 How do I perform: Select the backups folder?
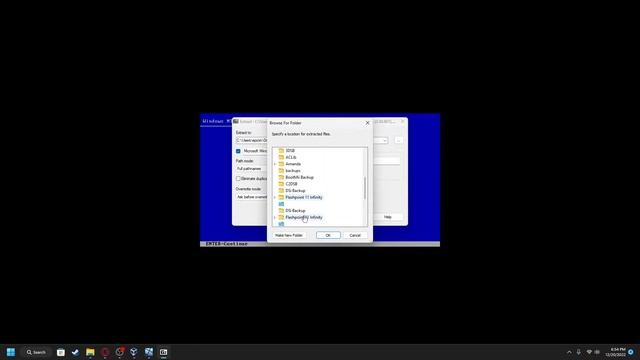coord(293,171)
